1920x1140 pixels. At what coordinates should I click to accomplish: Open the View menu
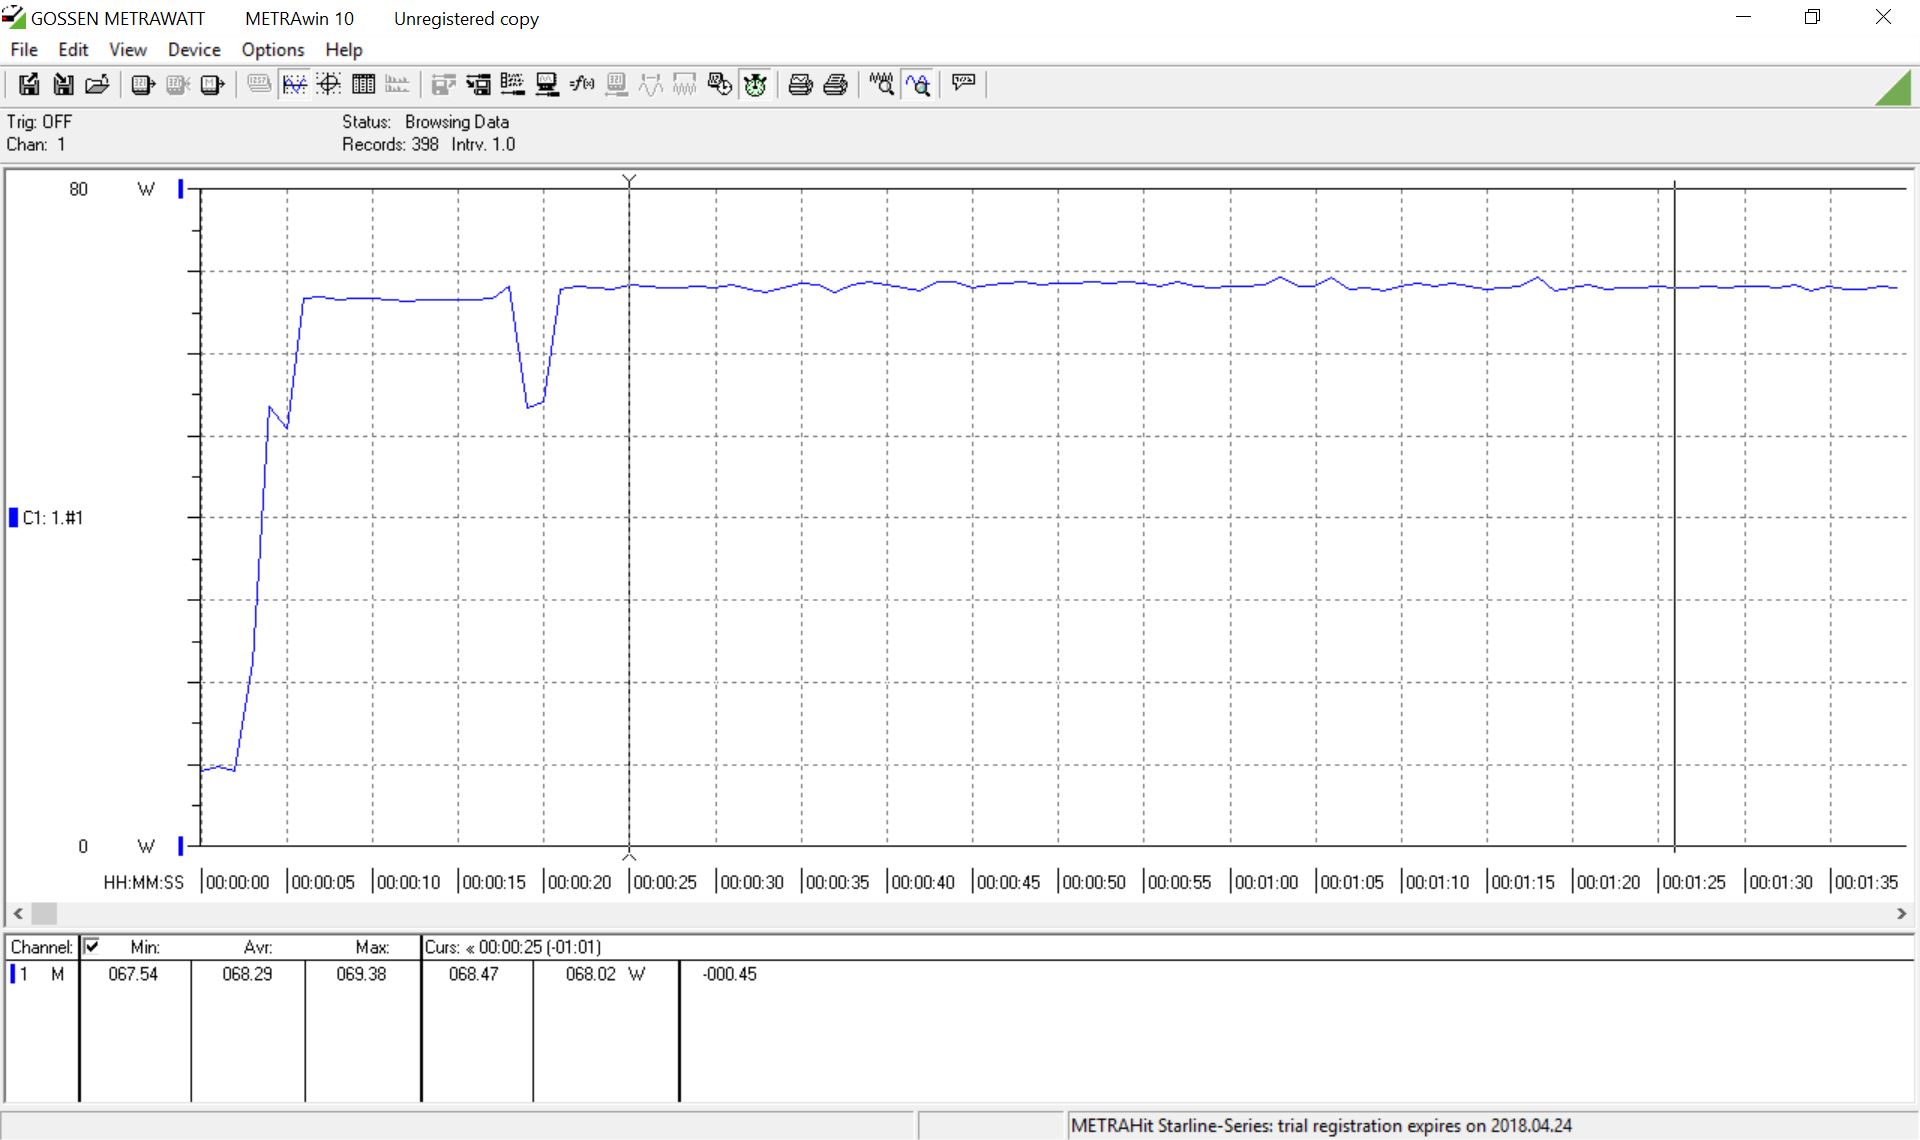127,50
